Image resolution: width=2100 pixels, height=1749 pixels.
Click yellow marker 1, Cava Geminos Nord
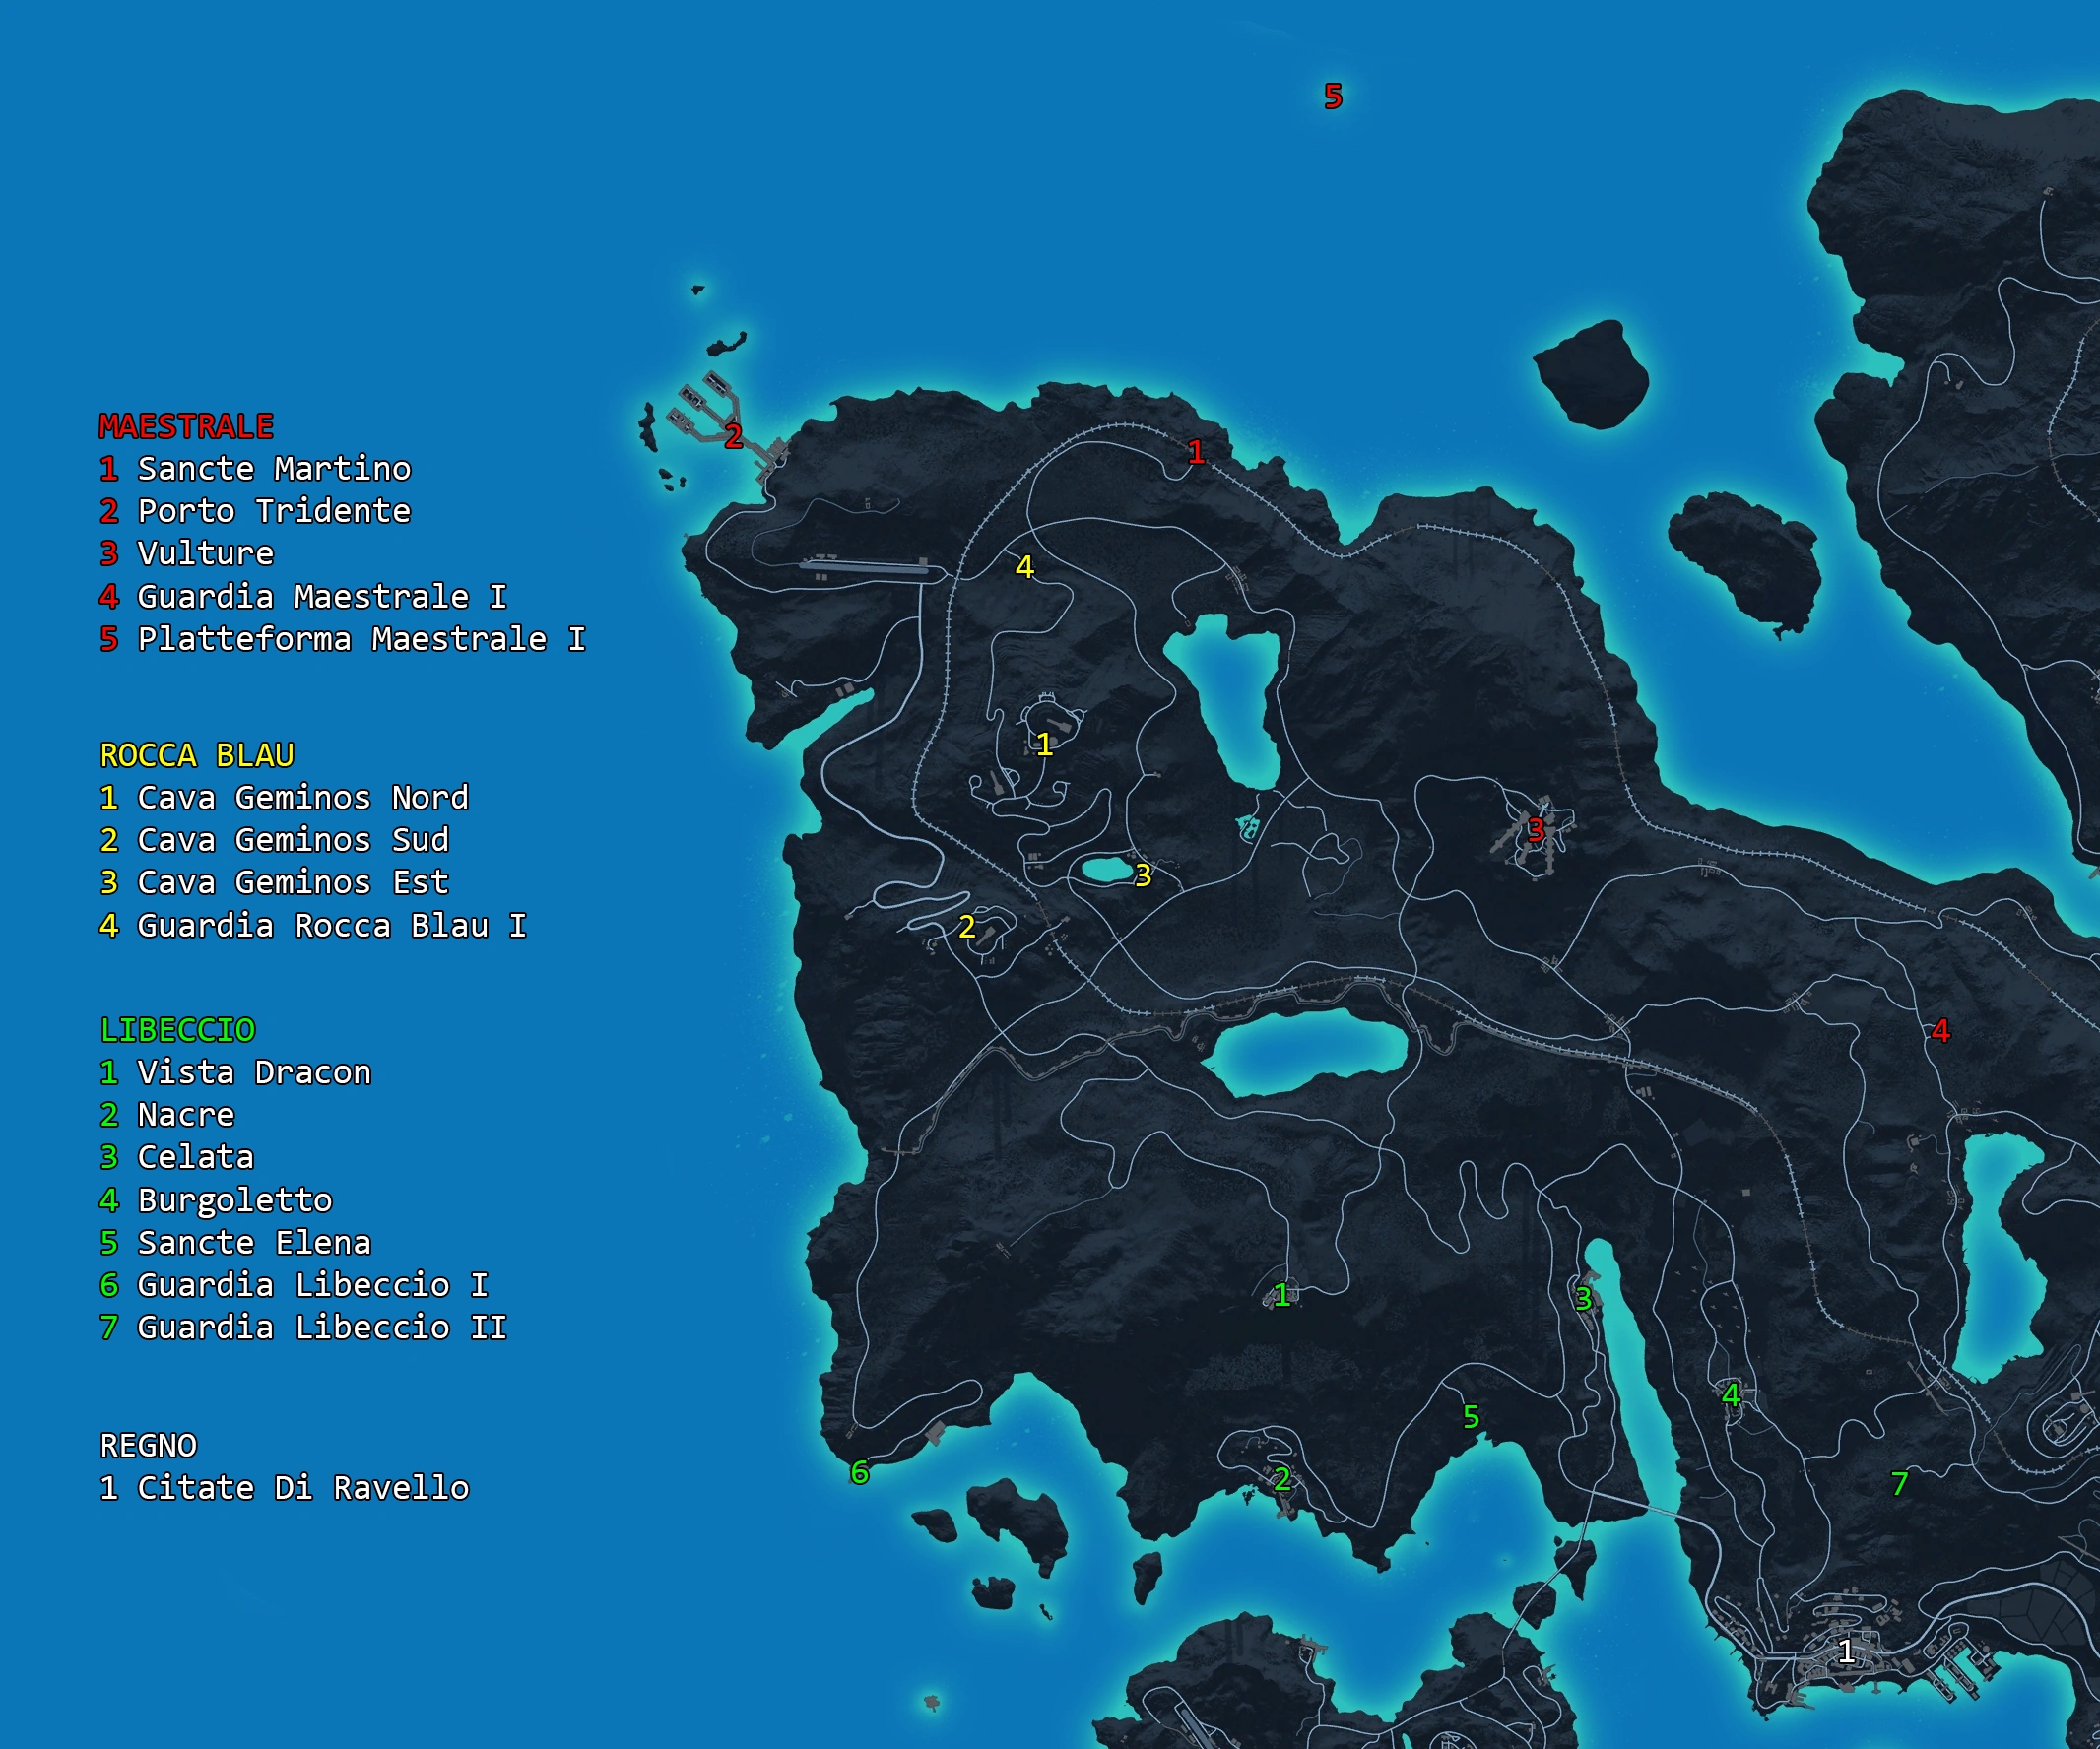(x=1044, y=744)
